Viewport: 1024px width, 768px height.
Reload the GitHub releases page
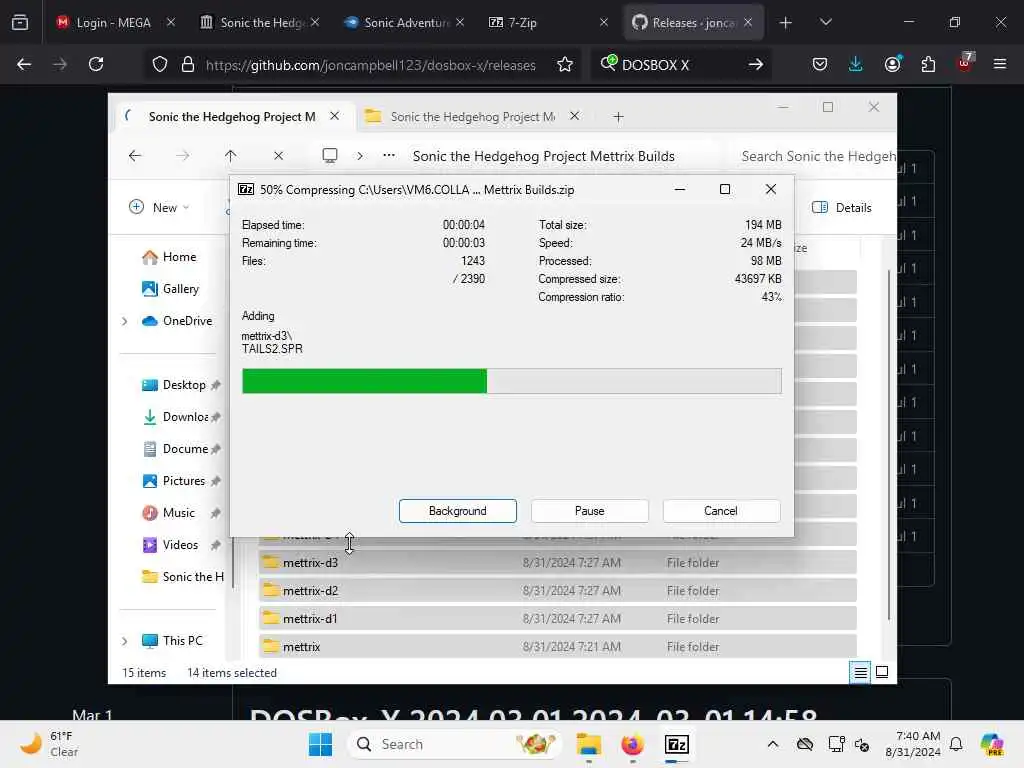(x=96, y=64)
